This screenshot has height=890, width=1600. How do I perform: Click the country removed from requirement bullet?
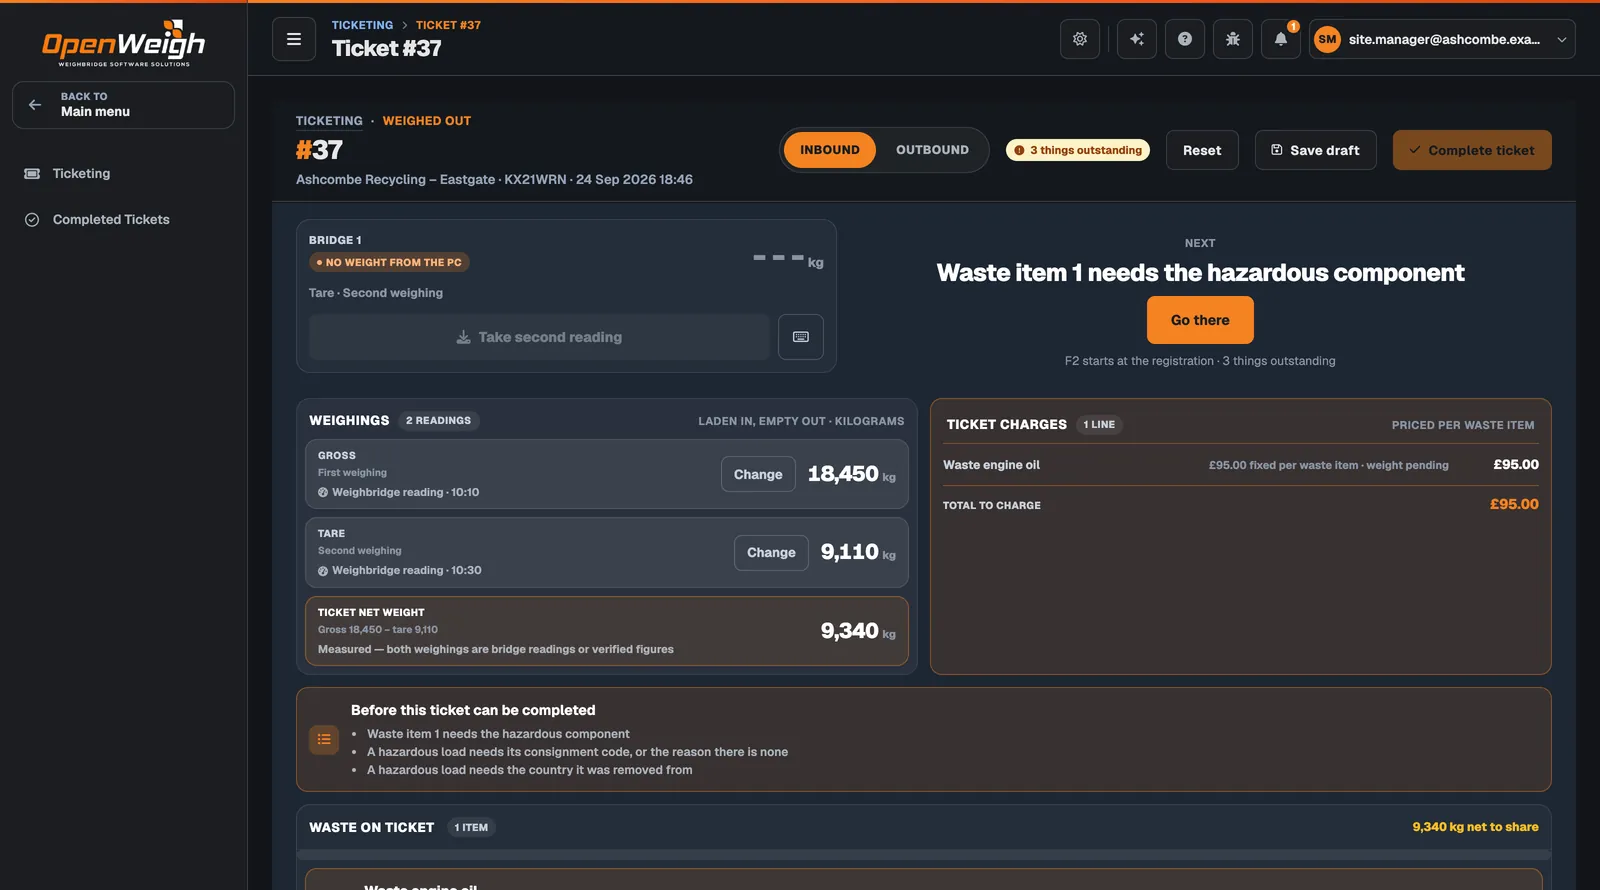pyautogui.click(x=529, y=770)
